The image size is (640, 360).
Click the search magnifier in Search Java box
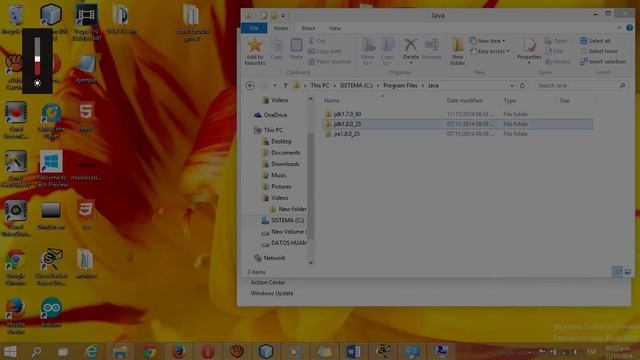click(x=622, y=86)
